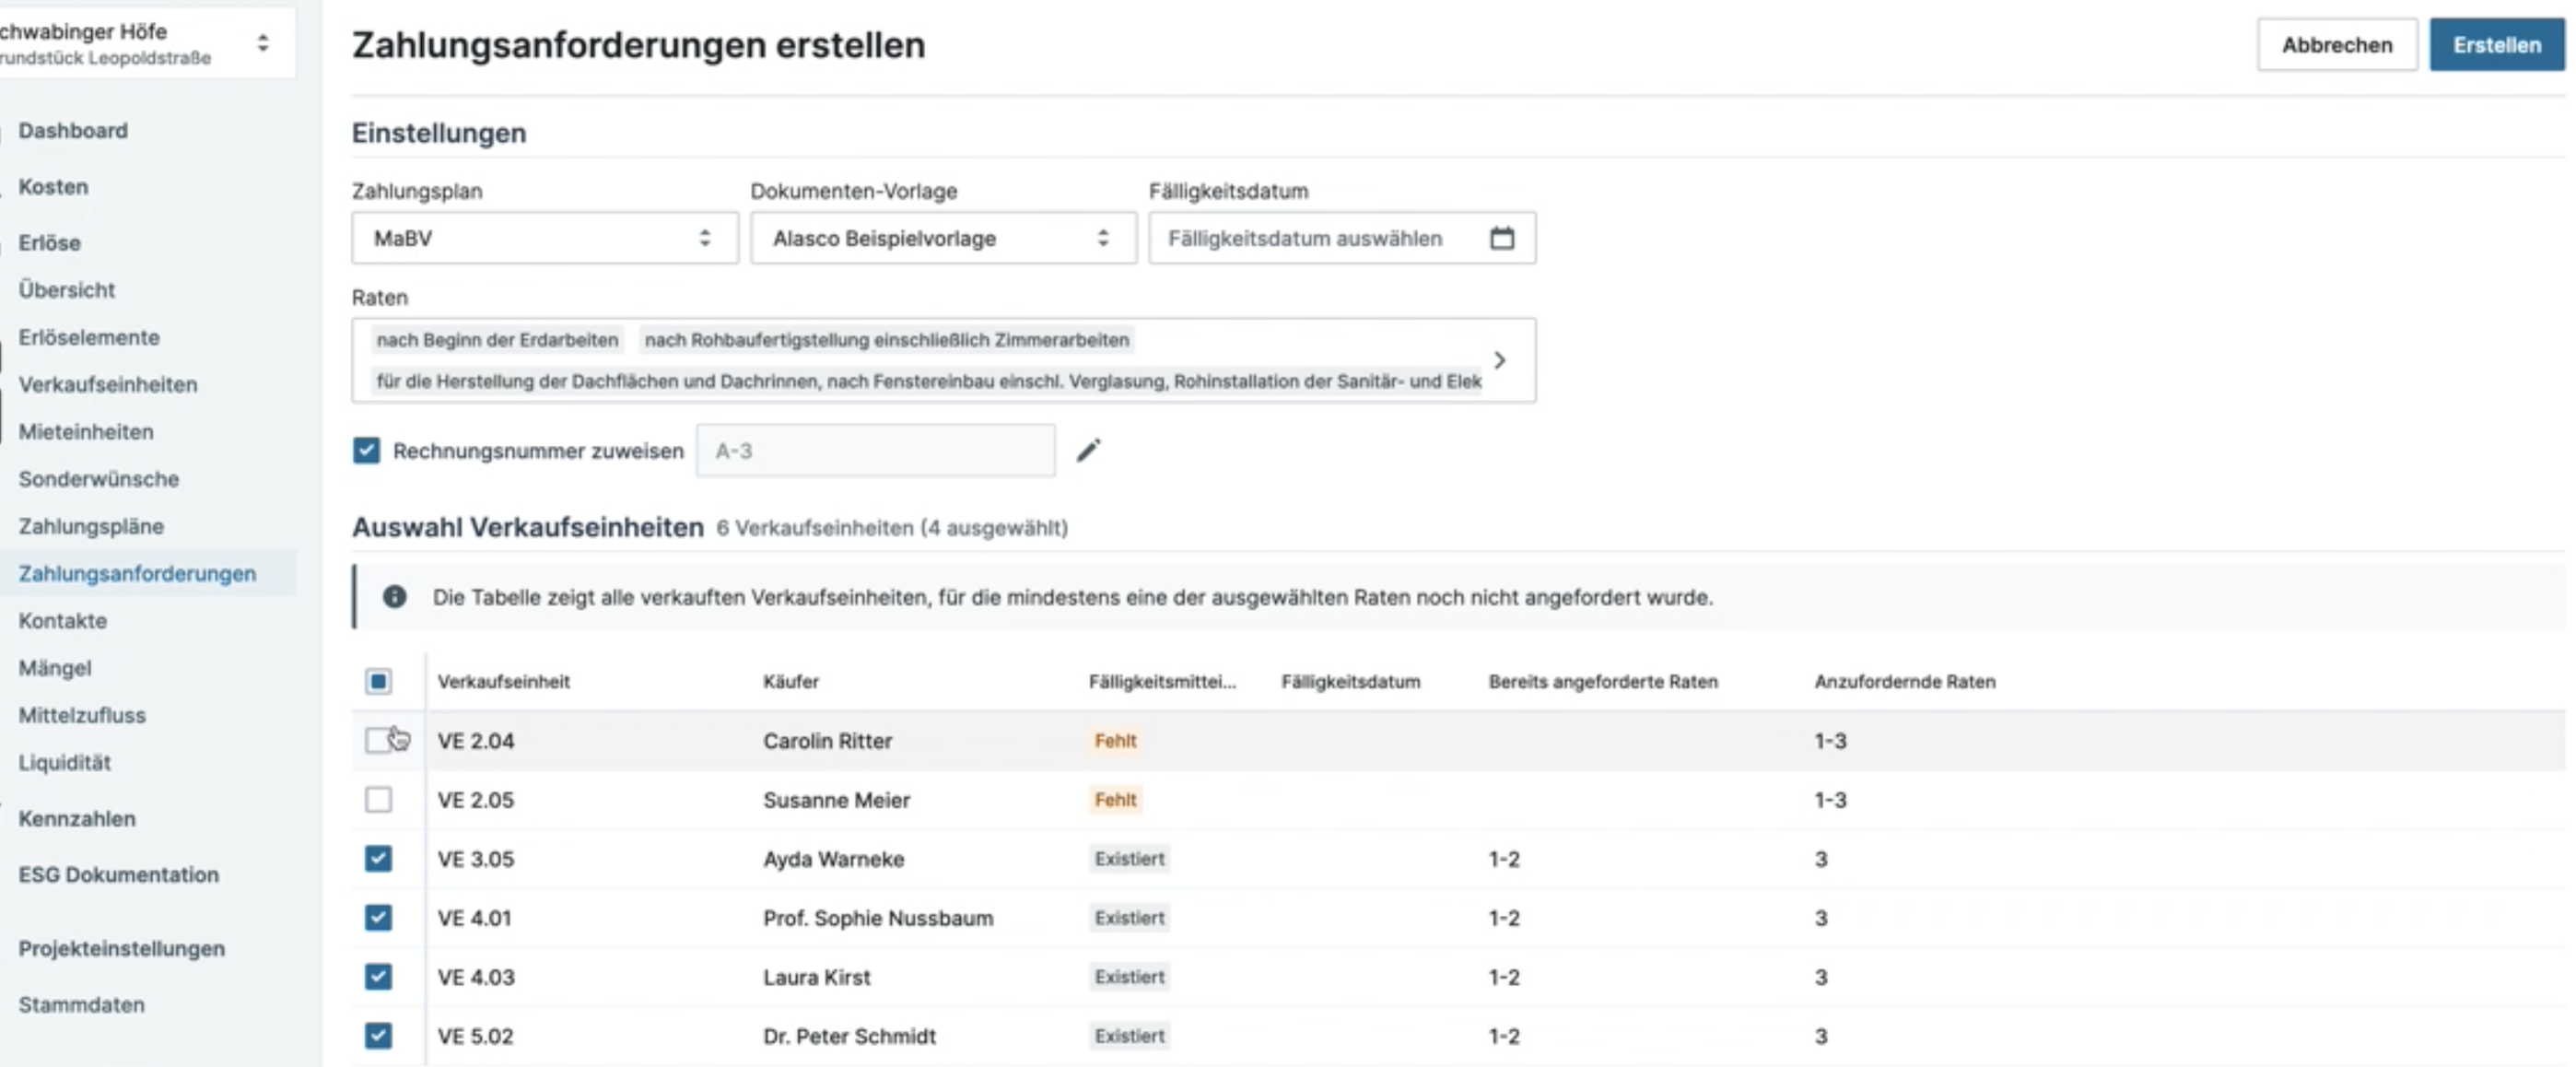Click the info icon in the table notice
This screenshot has width=2576, height=1067.
(395, 597)
